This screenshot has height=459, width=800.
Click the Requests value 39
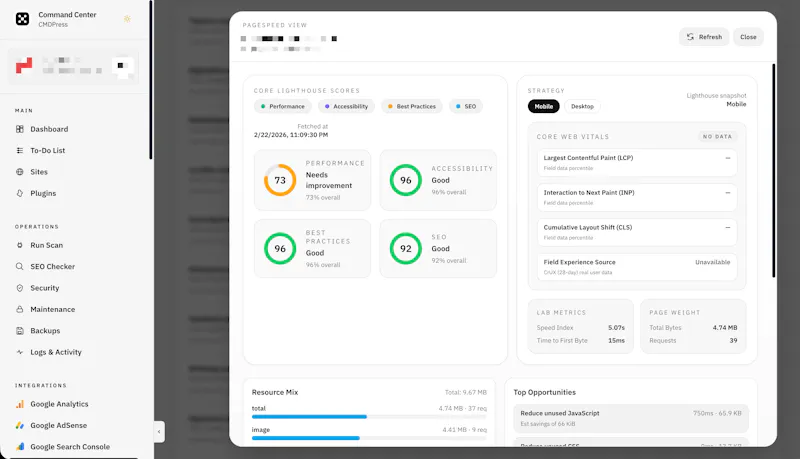733,340
